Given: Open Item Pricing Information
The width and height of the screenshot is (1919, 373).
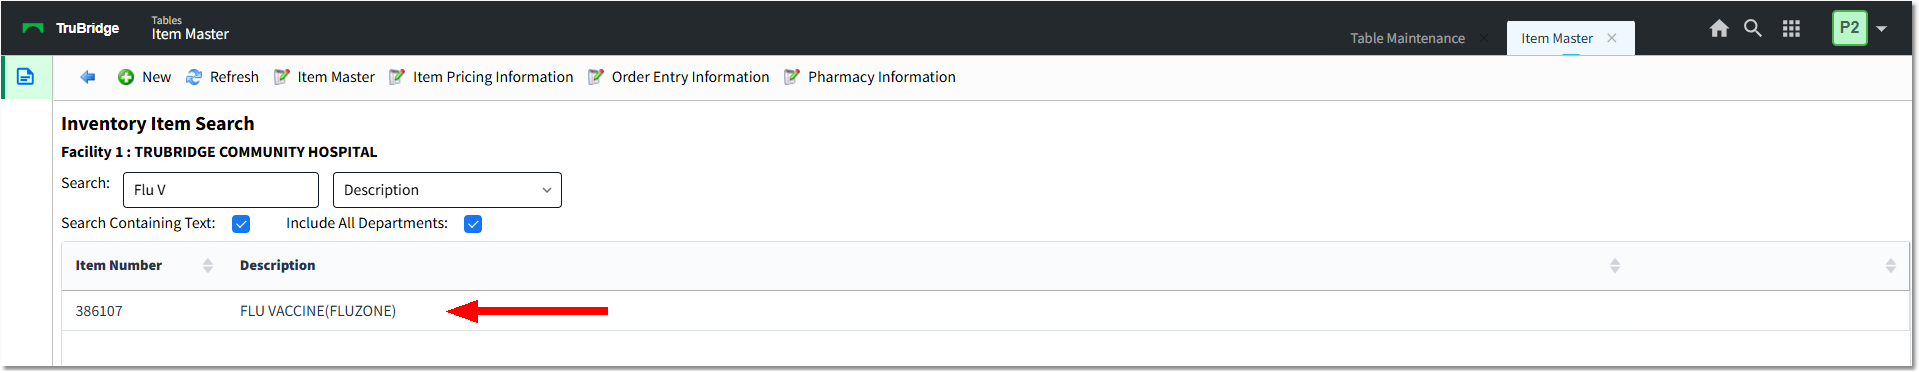Looking at the screenshot, I should pos(481,77).
